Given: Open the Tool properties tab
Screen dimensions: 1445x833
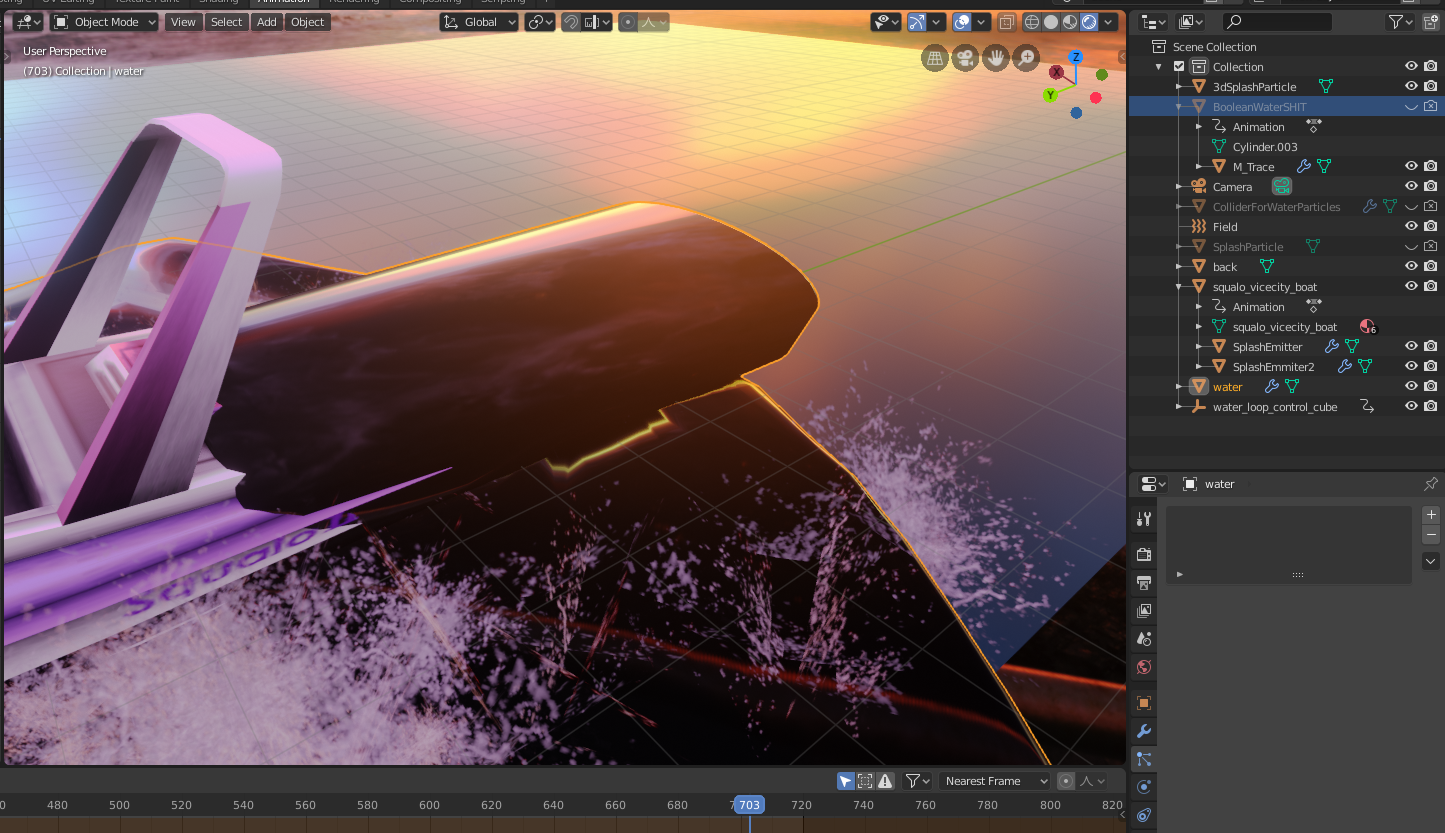Looking at the screenshot, I should tap(1144, 519).
